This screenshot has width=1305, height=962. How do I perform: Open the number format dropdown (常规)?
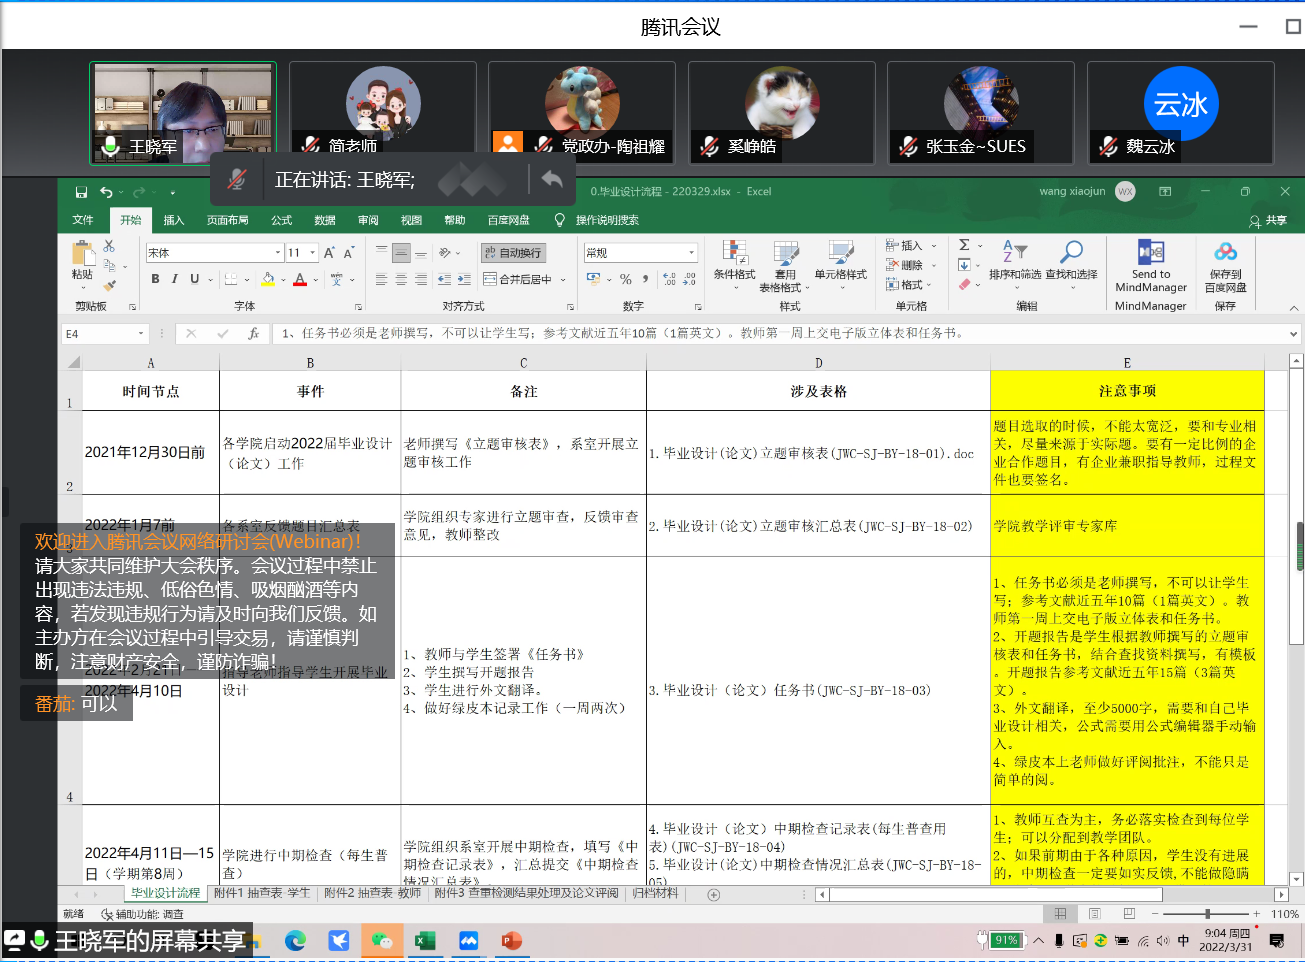point(691,253)
